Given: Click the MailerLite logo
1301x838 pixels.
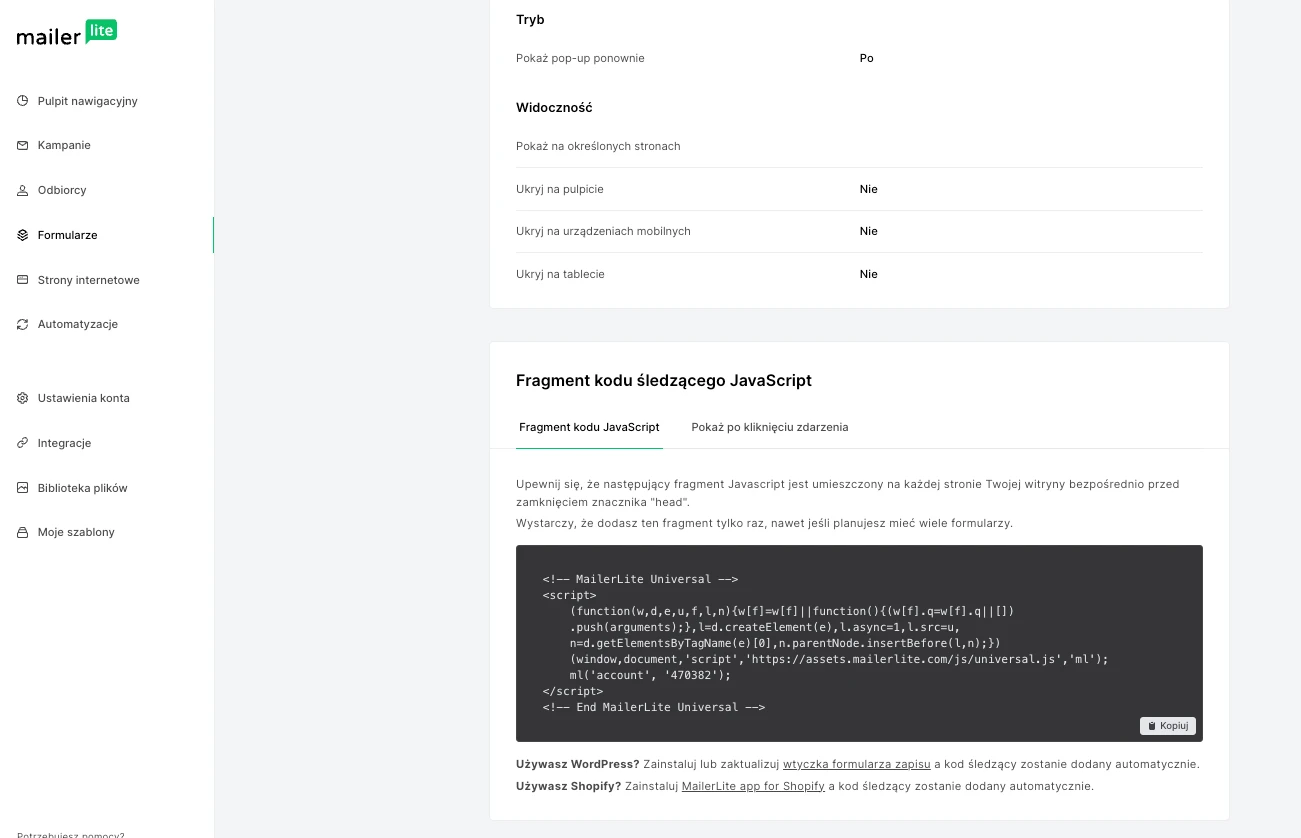Looking at the screenshot, I should 67,33.
